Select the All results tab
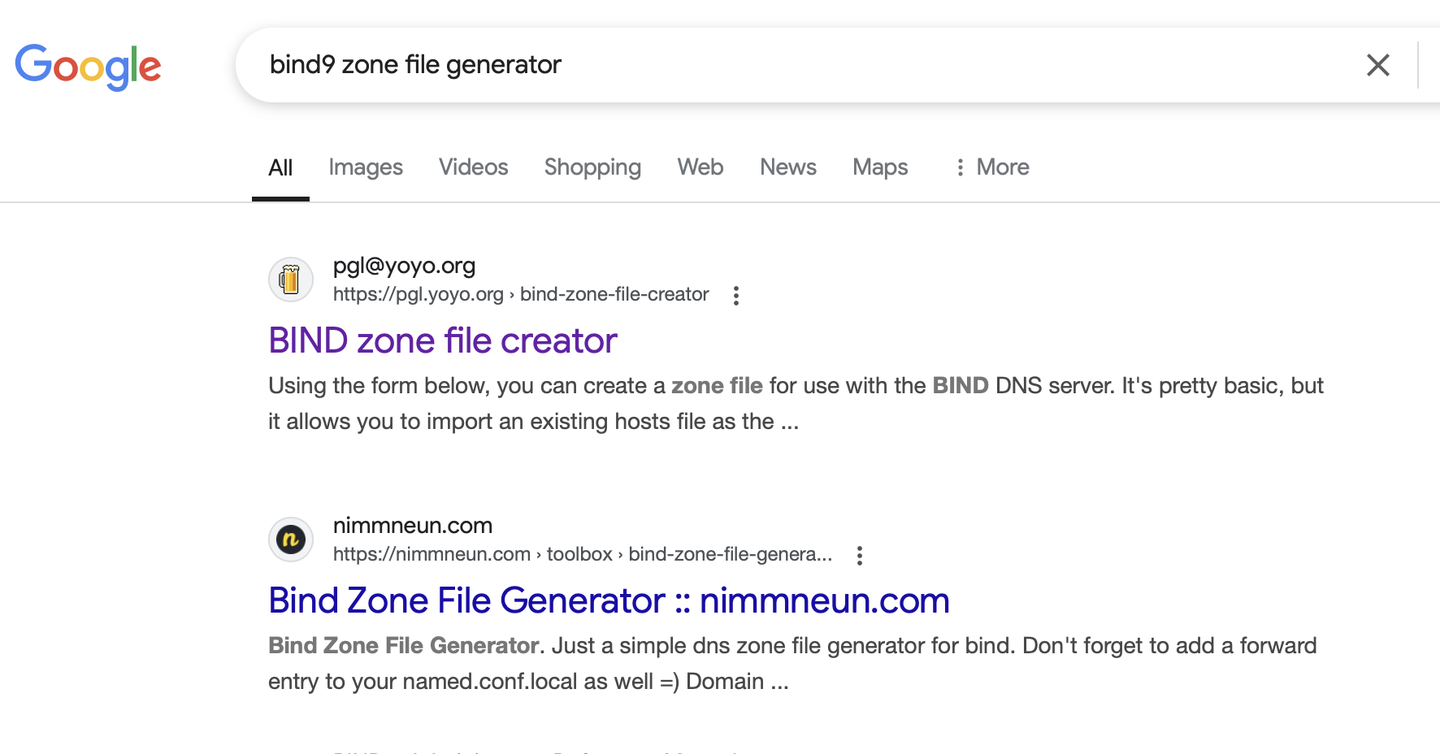The image size is (1440, 754). click(280, 167)
